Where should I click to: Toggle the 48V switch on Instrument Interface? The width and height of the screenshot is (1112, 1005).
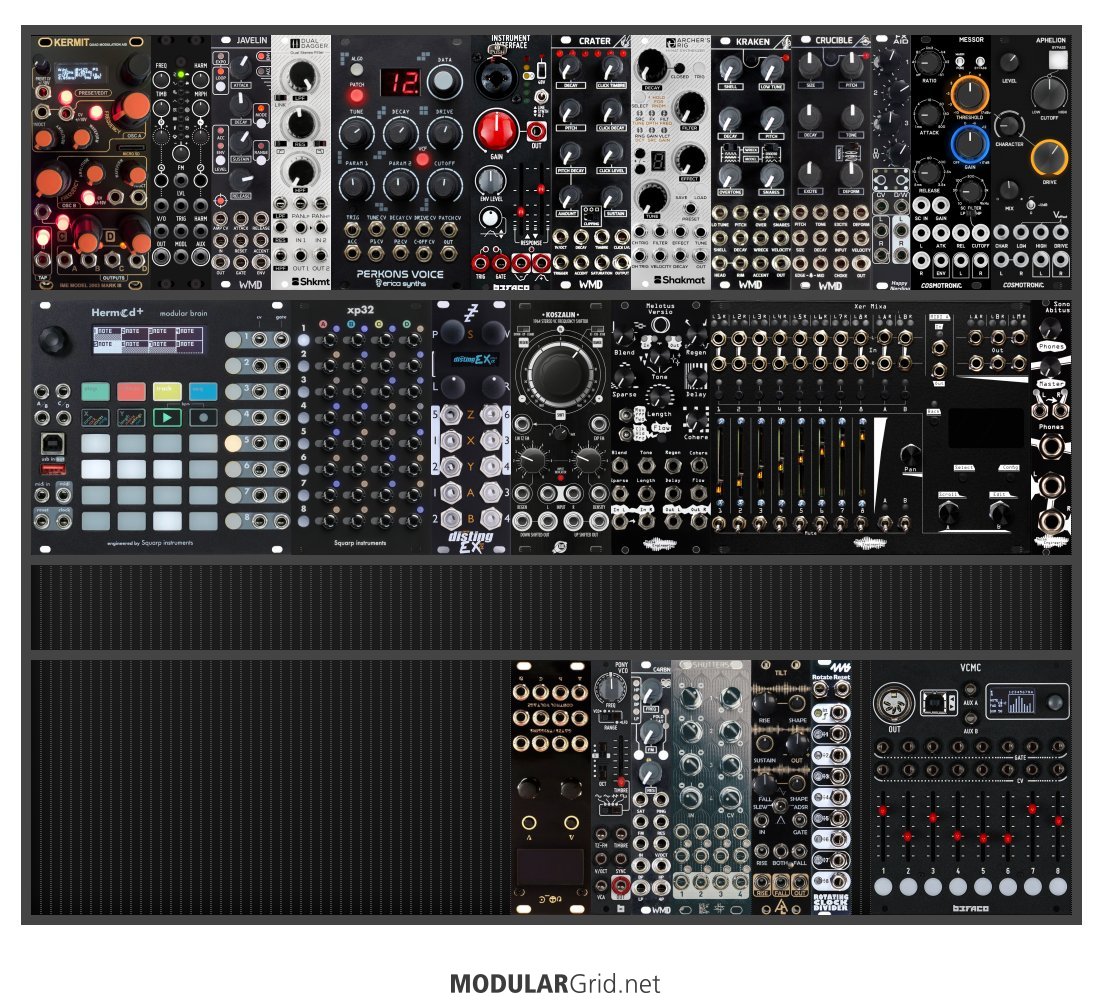click(x=541, y=70)
